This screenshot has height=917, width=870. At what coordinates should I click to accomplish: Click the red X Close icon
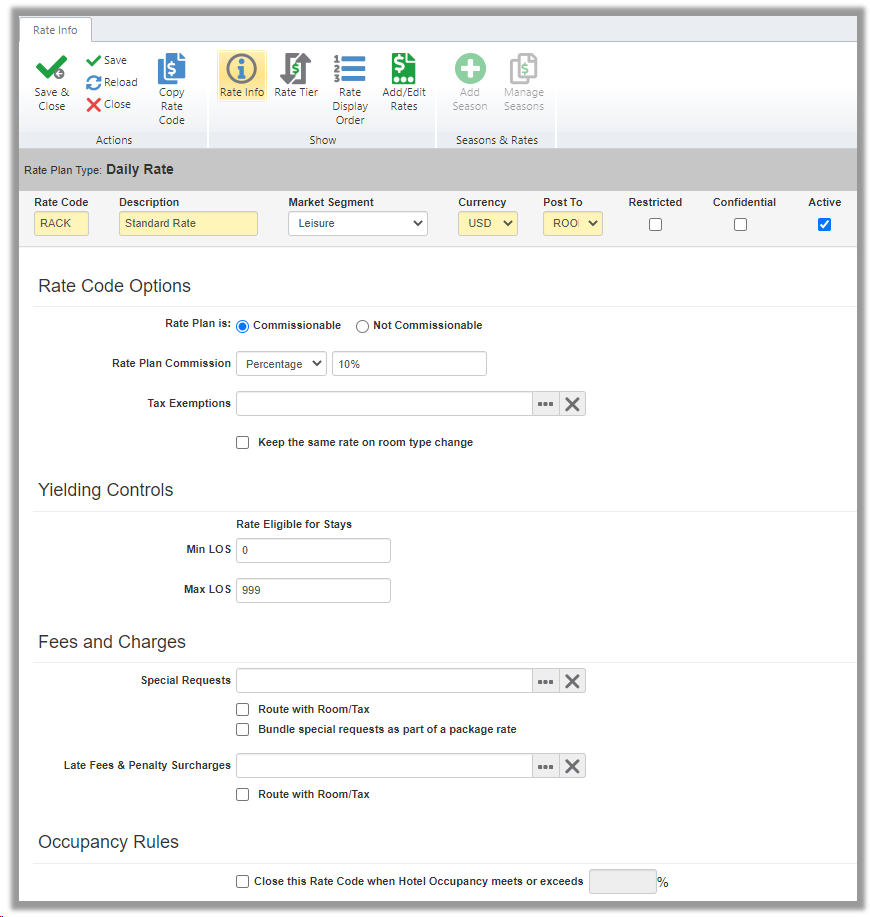(94, 105)
